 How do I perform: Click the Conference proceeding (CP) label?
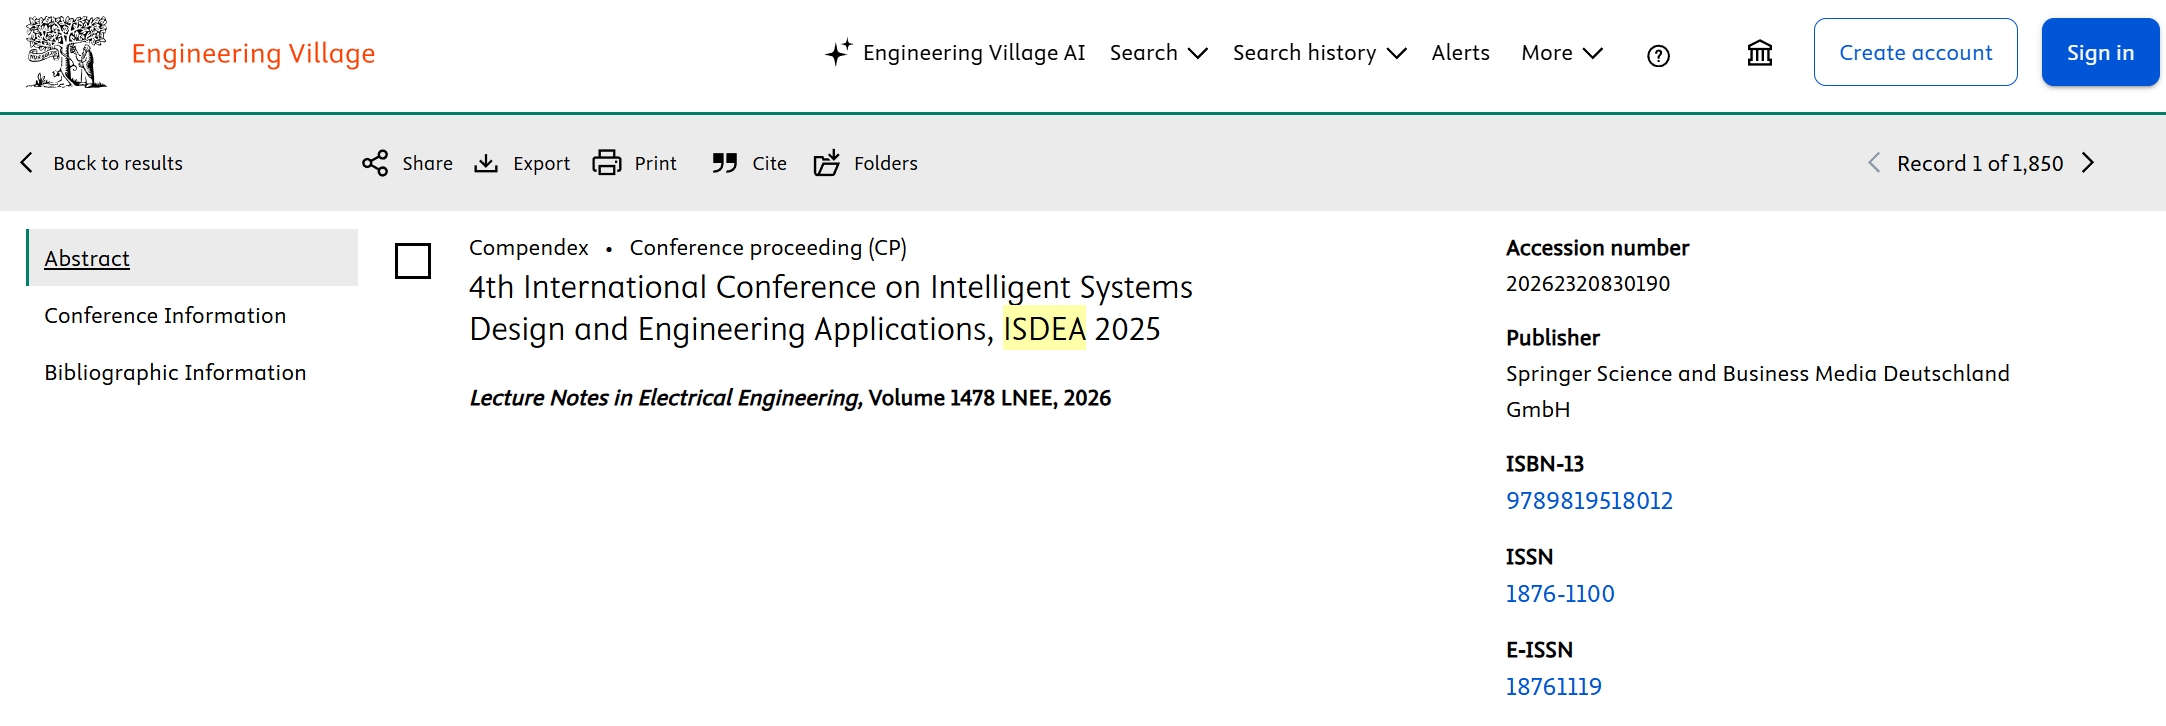(768, 248)
